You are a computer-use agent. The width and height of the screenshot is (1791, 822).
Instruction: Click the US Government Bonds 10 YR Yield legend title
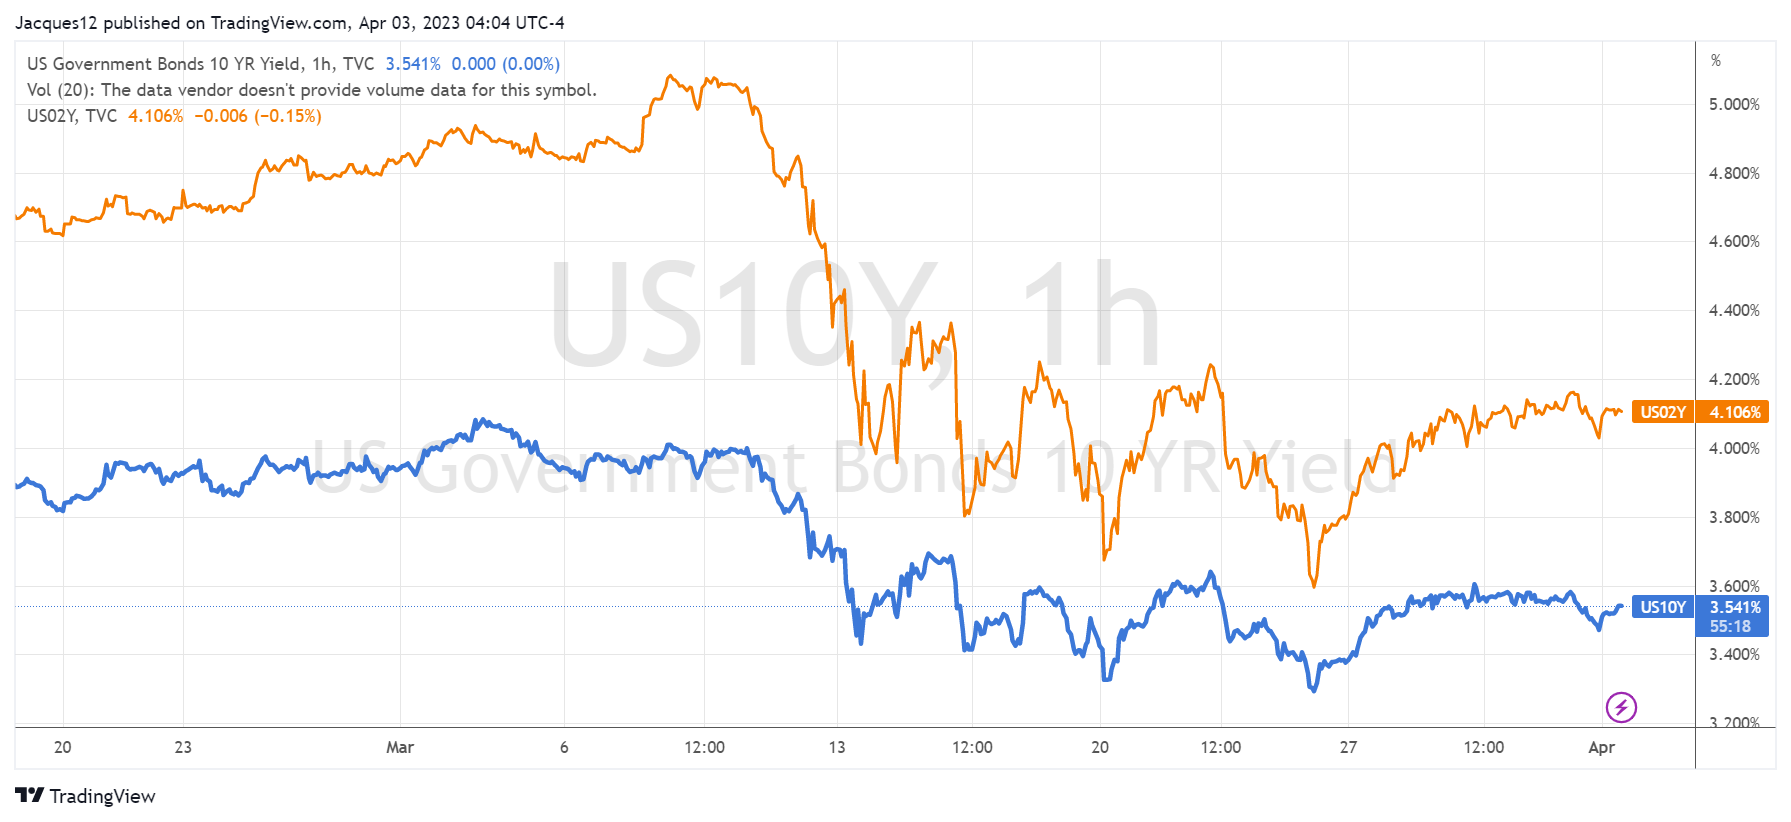pos(165,64)
